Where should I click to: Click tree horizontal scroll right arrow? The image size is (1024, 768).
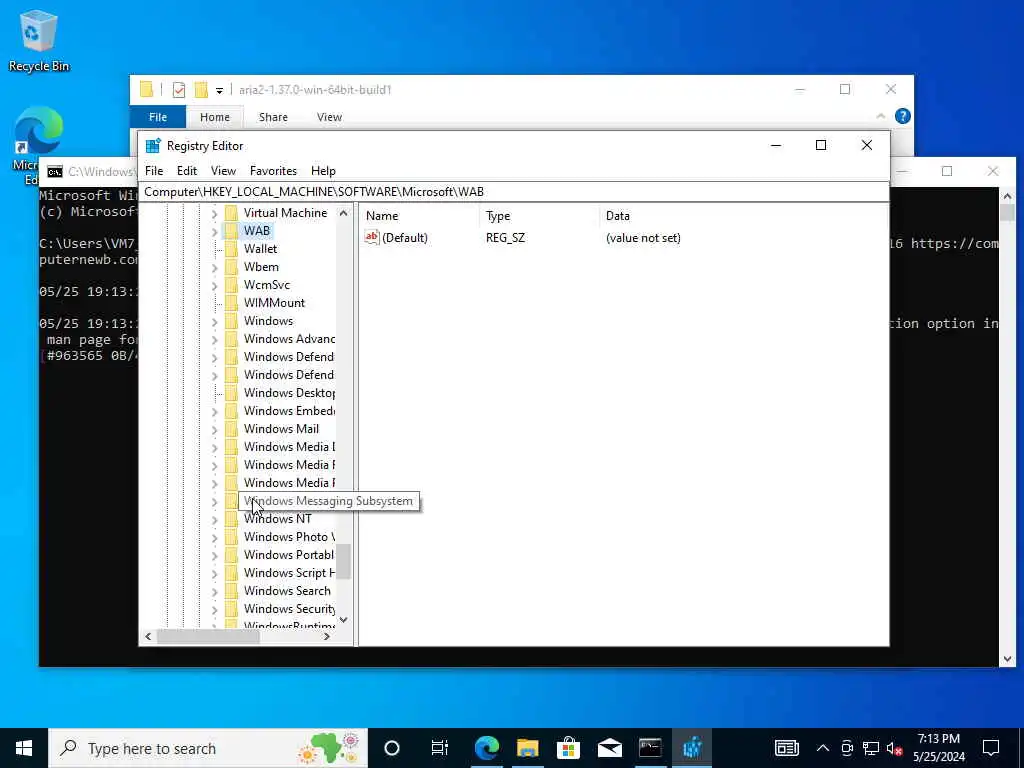pyautogui.click(x=327, y=637)
